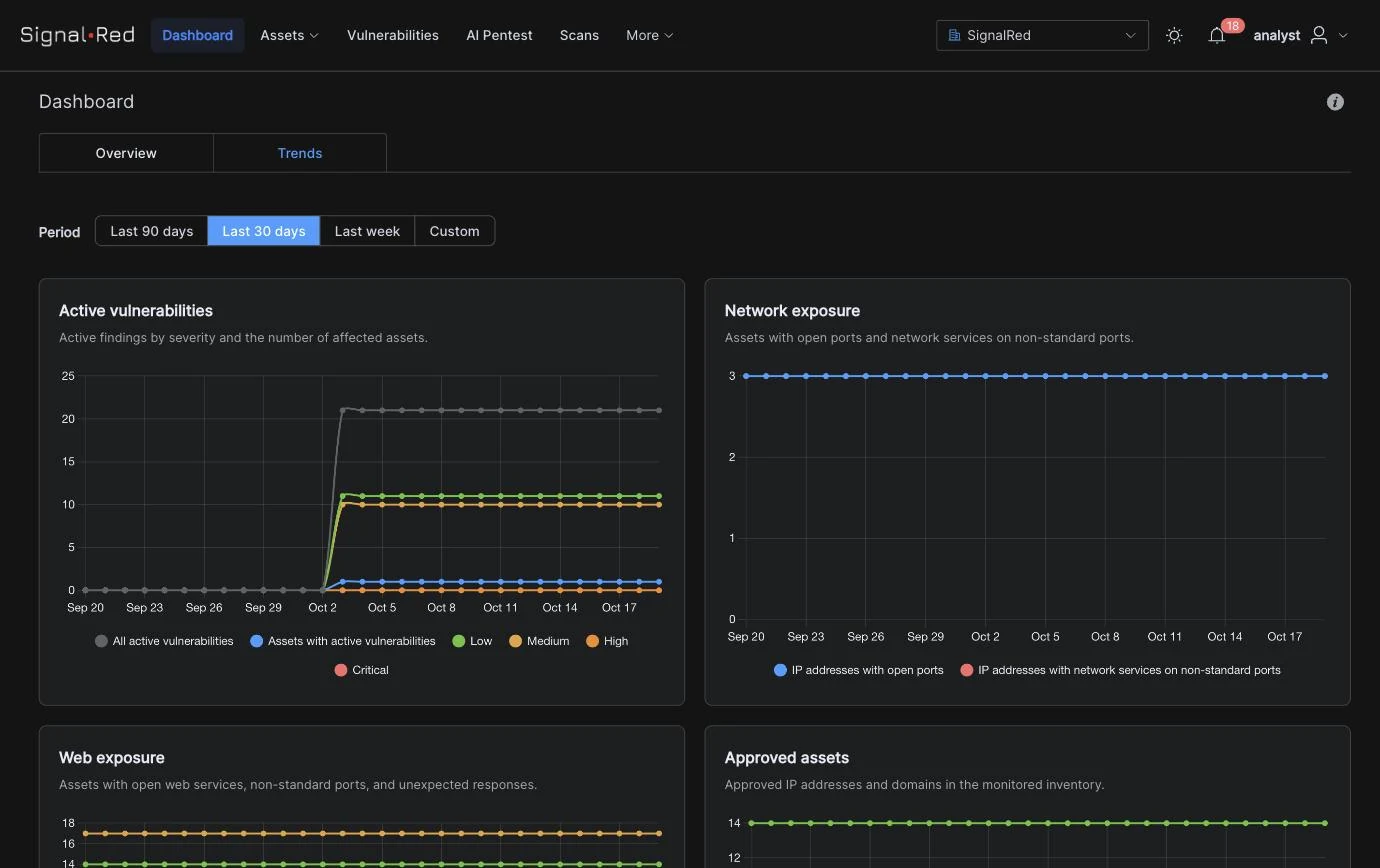Open the Scans page
This screenshot has height=868, width=1380.
[579, 35]
